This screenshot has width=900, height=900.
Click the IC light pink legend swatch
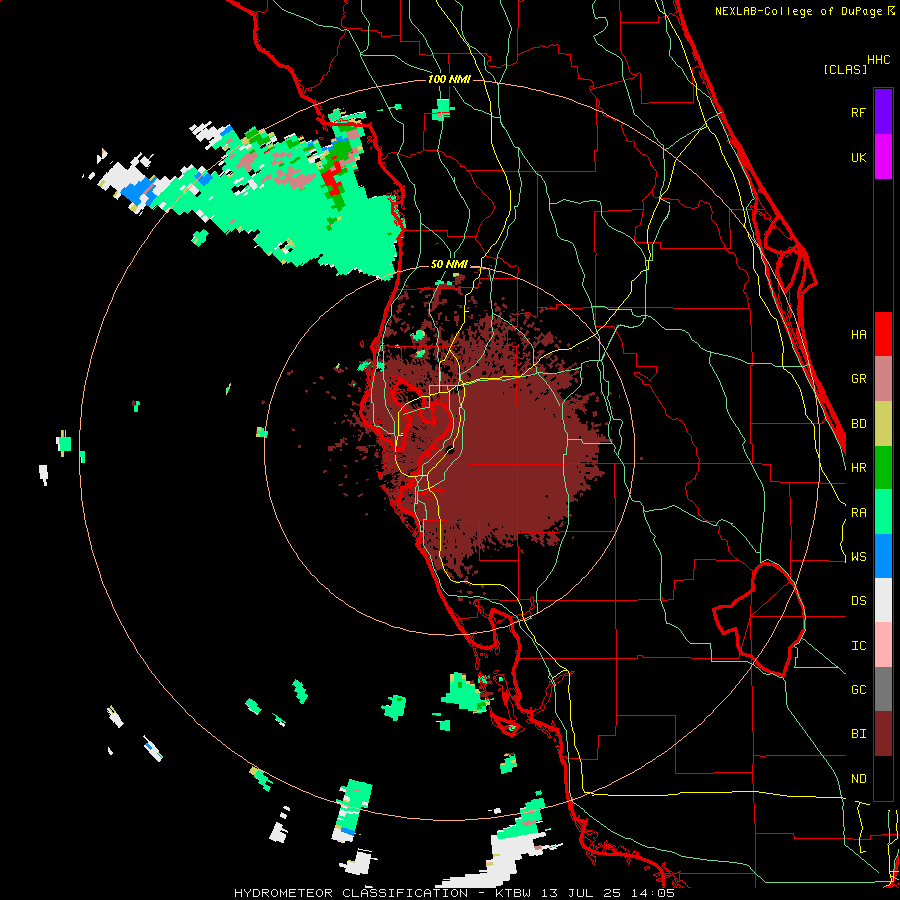883,645
